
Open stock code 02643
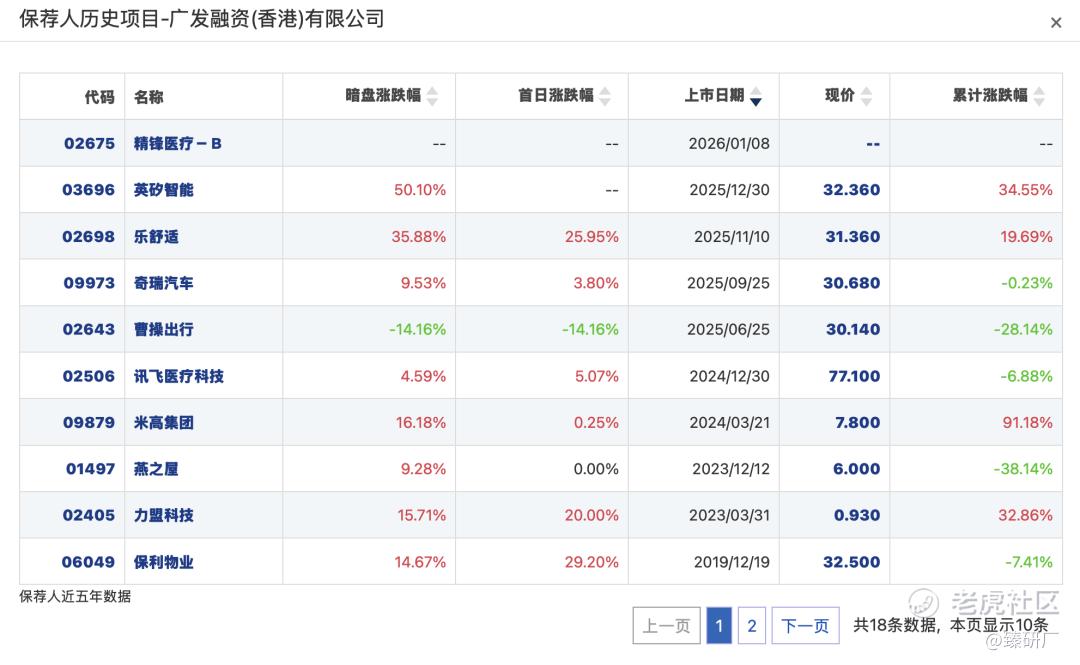(x=89, y=329)
